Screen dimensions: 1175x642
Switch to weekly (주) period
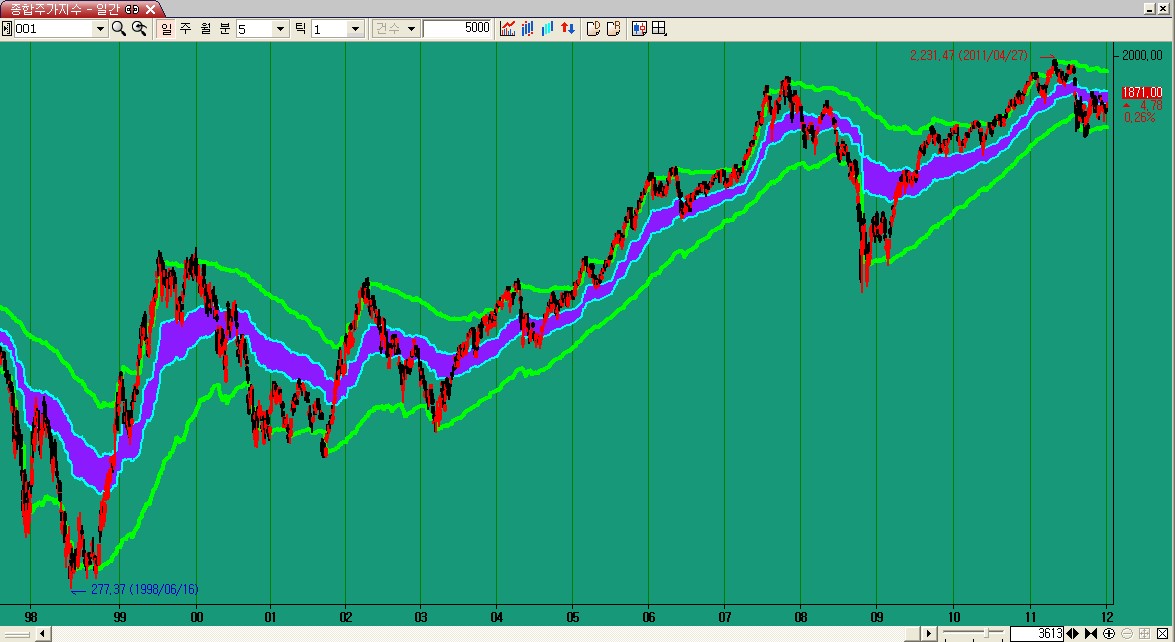pyautogui.click(x=185, y=29)
